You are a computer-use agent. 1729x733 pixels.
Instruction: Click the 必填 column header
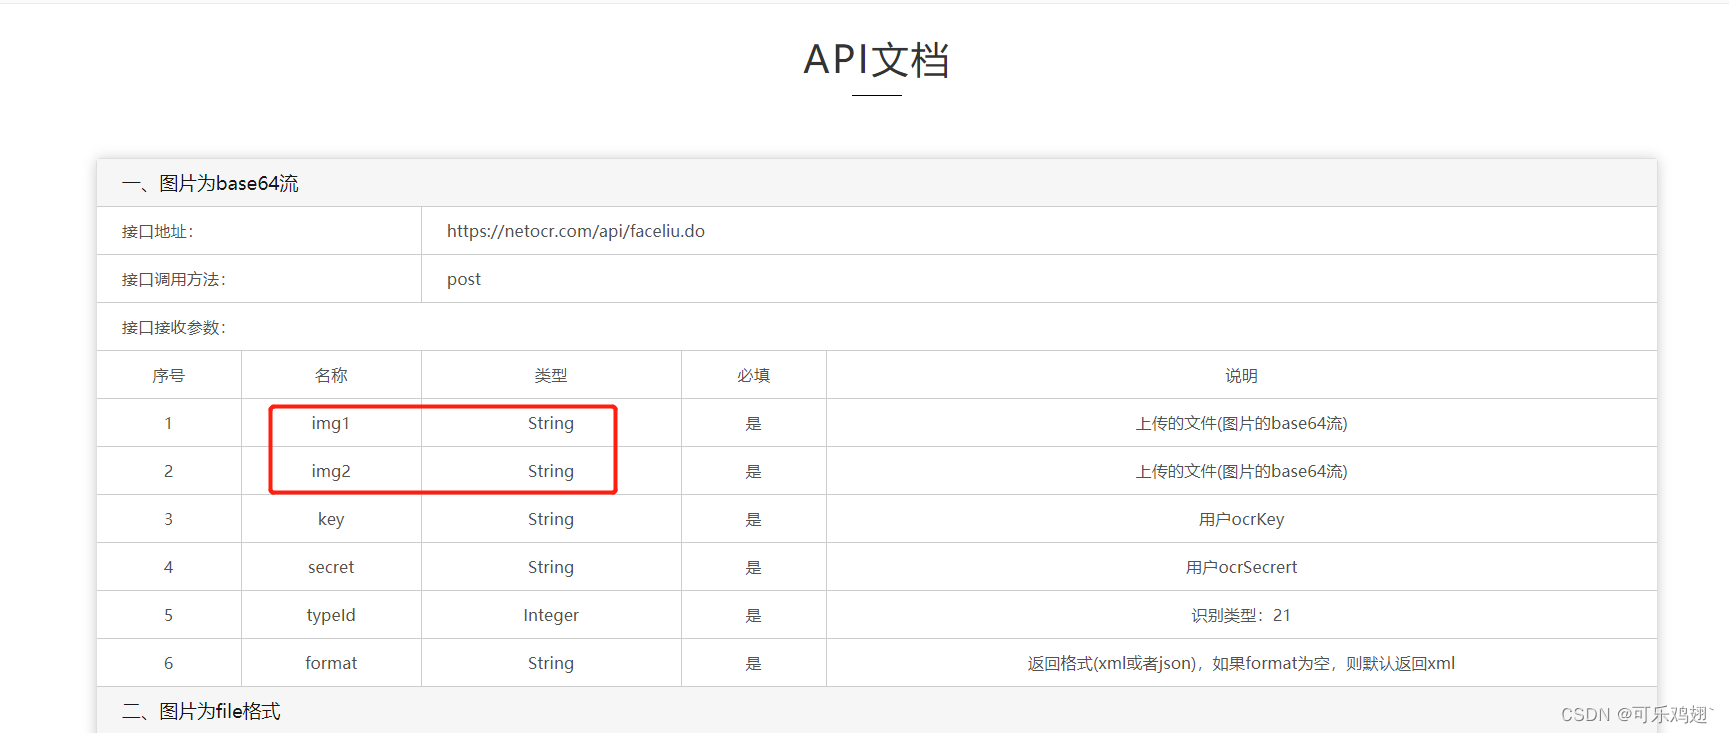754,375
